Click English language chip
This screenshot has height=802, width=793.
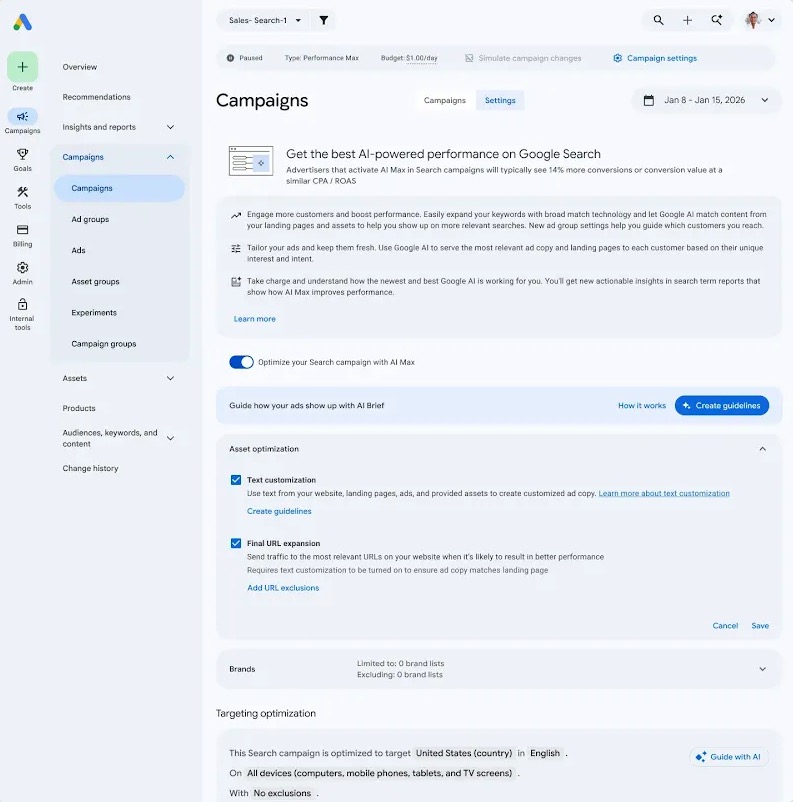(x=545, y=753)
